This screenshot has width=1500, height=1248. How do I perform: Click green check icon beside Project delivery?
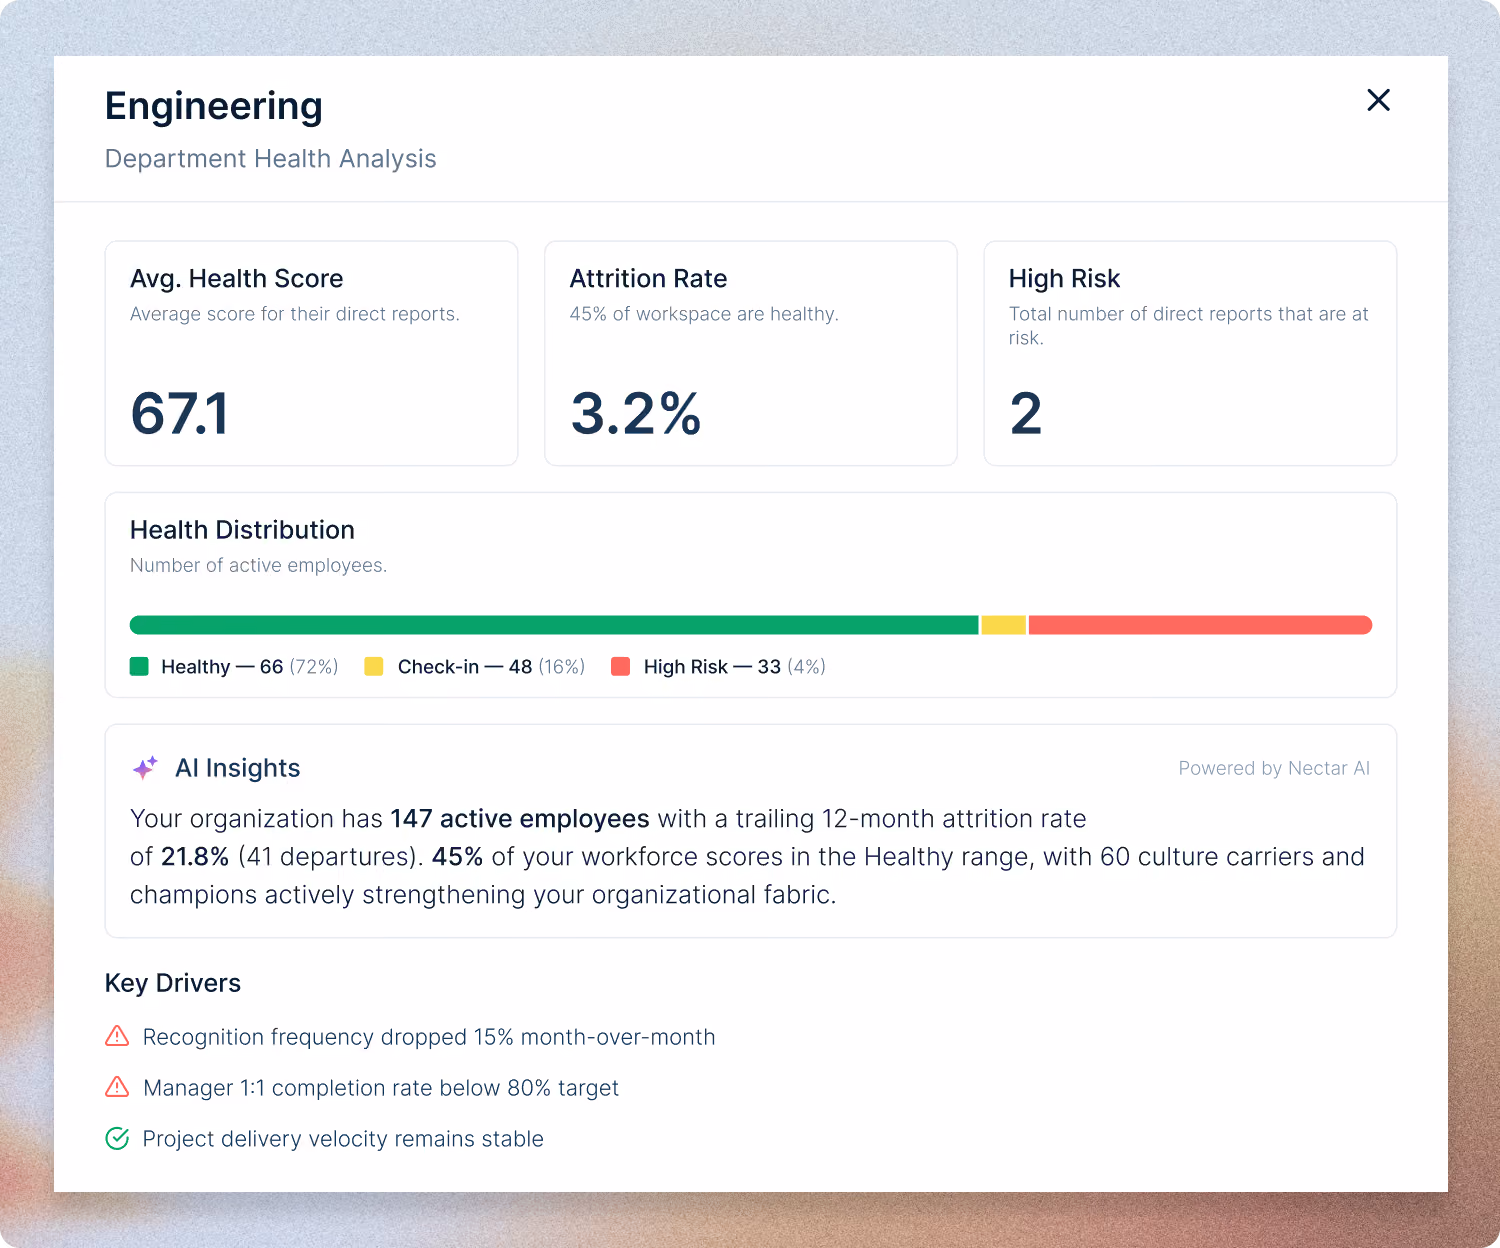click(x=117, y=1138)
